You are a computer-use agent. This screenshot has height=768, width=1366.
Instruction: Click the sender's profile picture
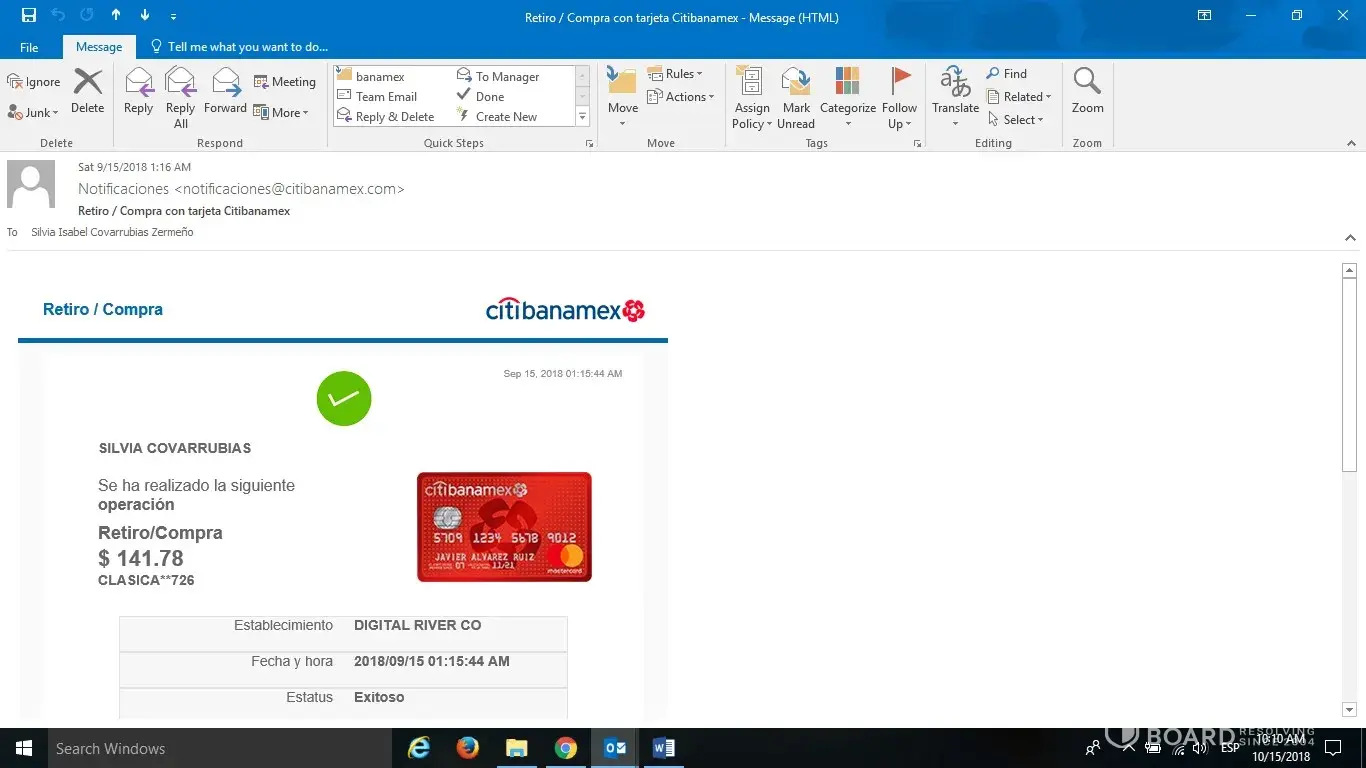click(31, 184)
